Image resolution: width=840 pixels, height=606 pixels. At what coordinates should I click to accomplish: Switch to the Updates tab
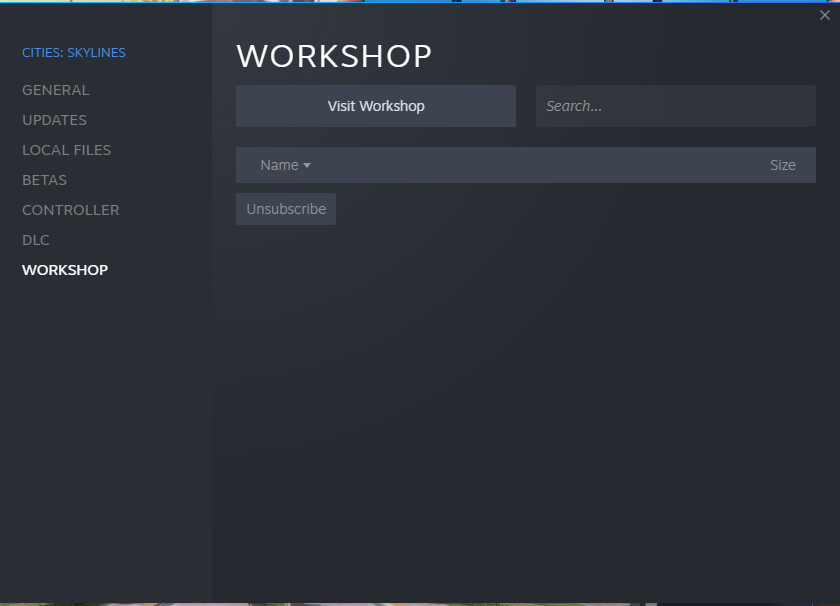pos(54,120)
